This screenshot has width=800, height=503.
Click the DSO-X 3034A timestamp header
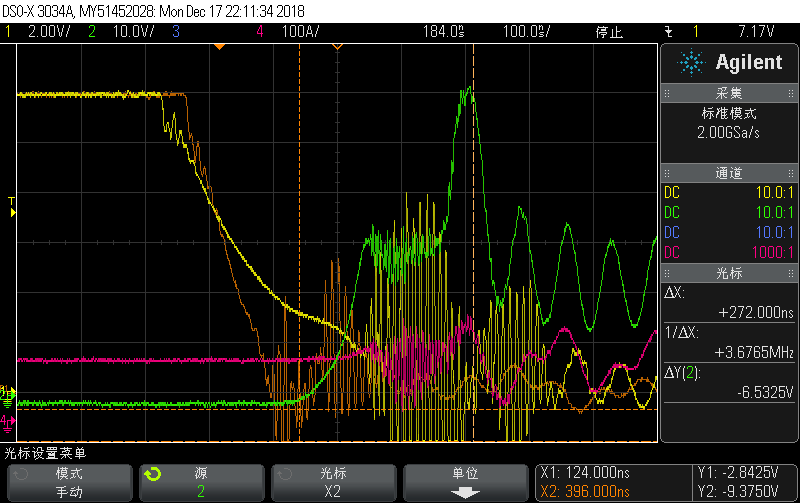154,11
